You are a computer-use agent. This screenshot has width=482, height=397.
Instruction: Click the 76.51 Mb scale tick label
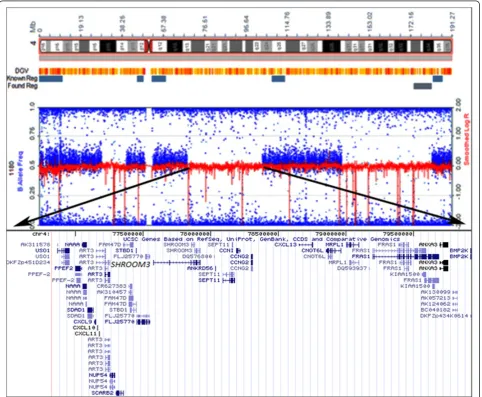click(205, 23)
